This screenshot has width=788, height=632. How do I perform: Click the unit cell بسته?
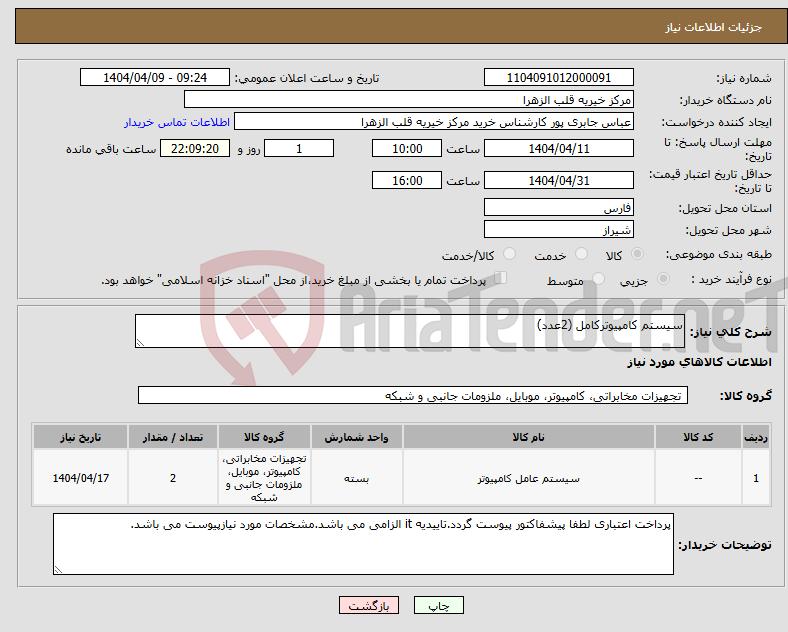pos(356,478)
